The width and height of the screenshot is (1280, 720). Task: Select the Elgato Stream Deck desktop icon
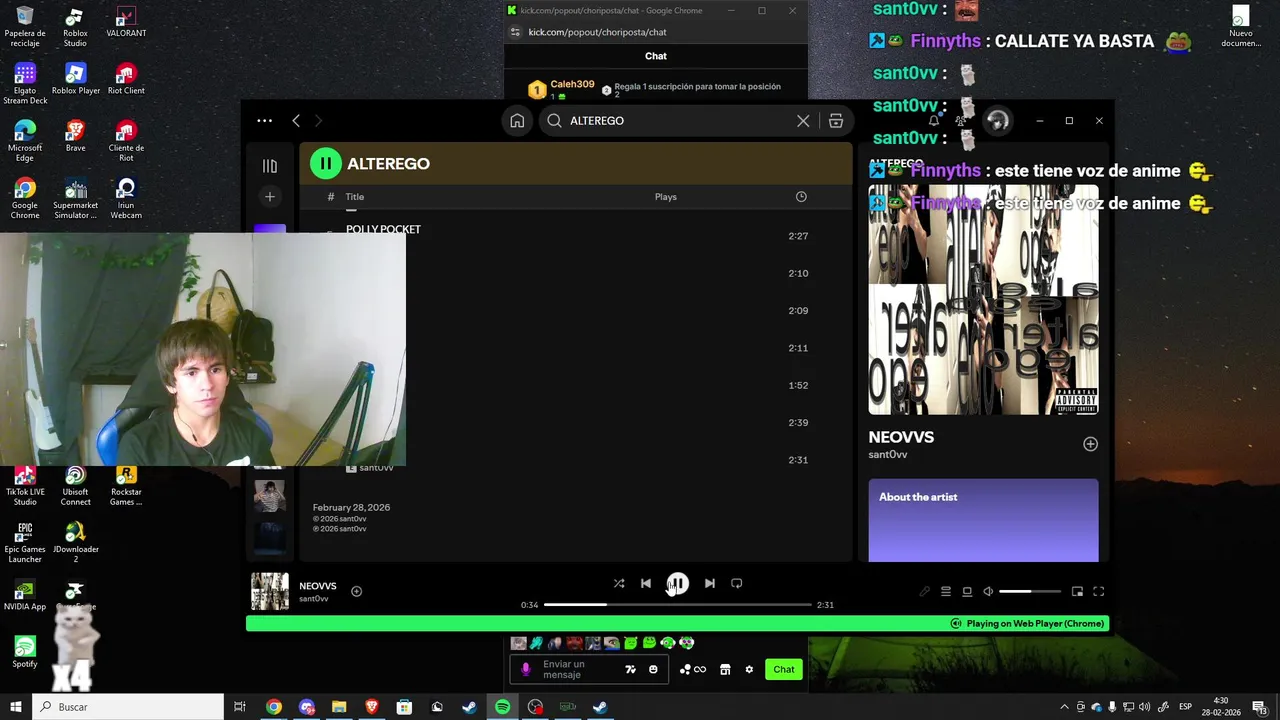pos(25,84)
